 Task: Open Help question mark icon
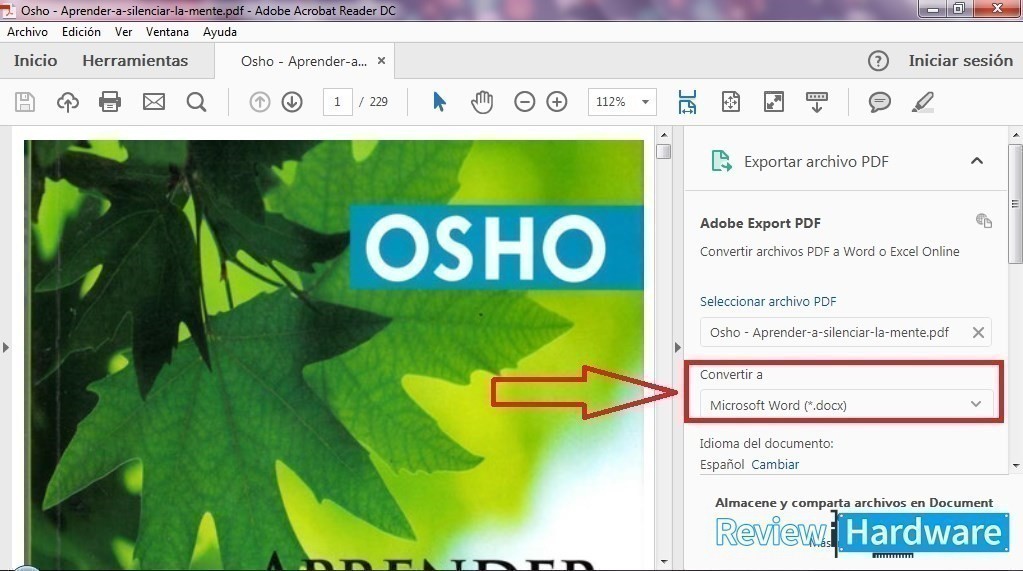tap(878, 61)
